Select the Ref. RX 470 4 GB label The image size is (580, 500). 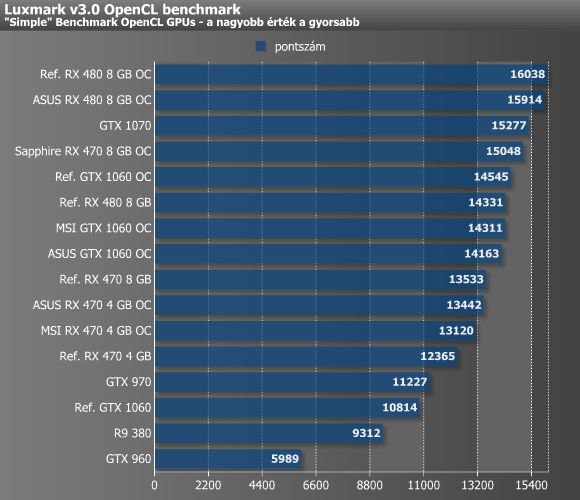[105, 356]
